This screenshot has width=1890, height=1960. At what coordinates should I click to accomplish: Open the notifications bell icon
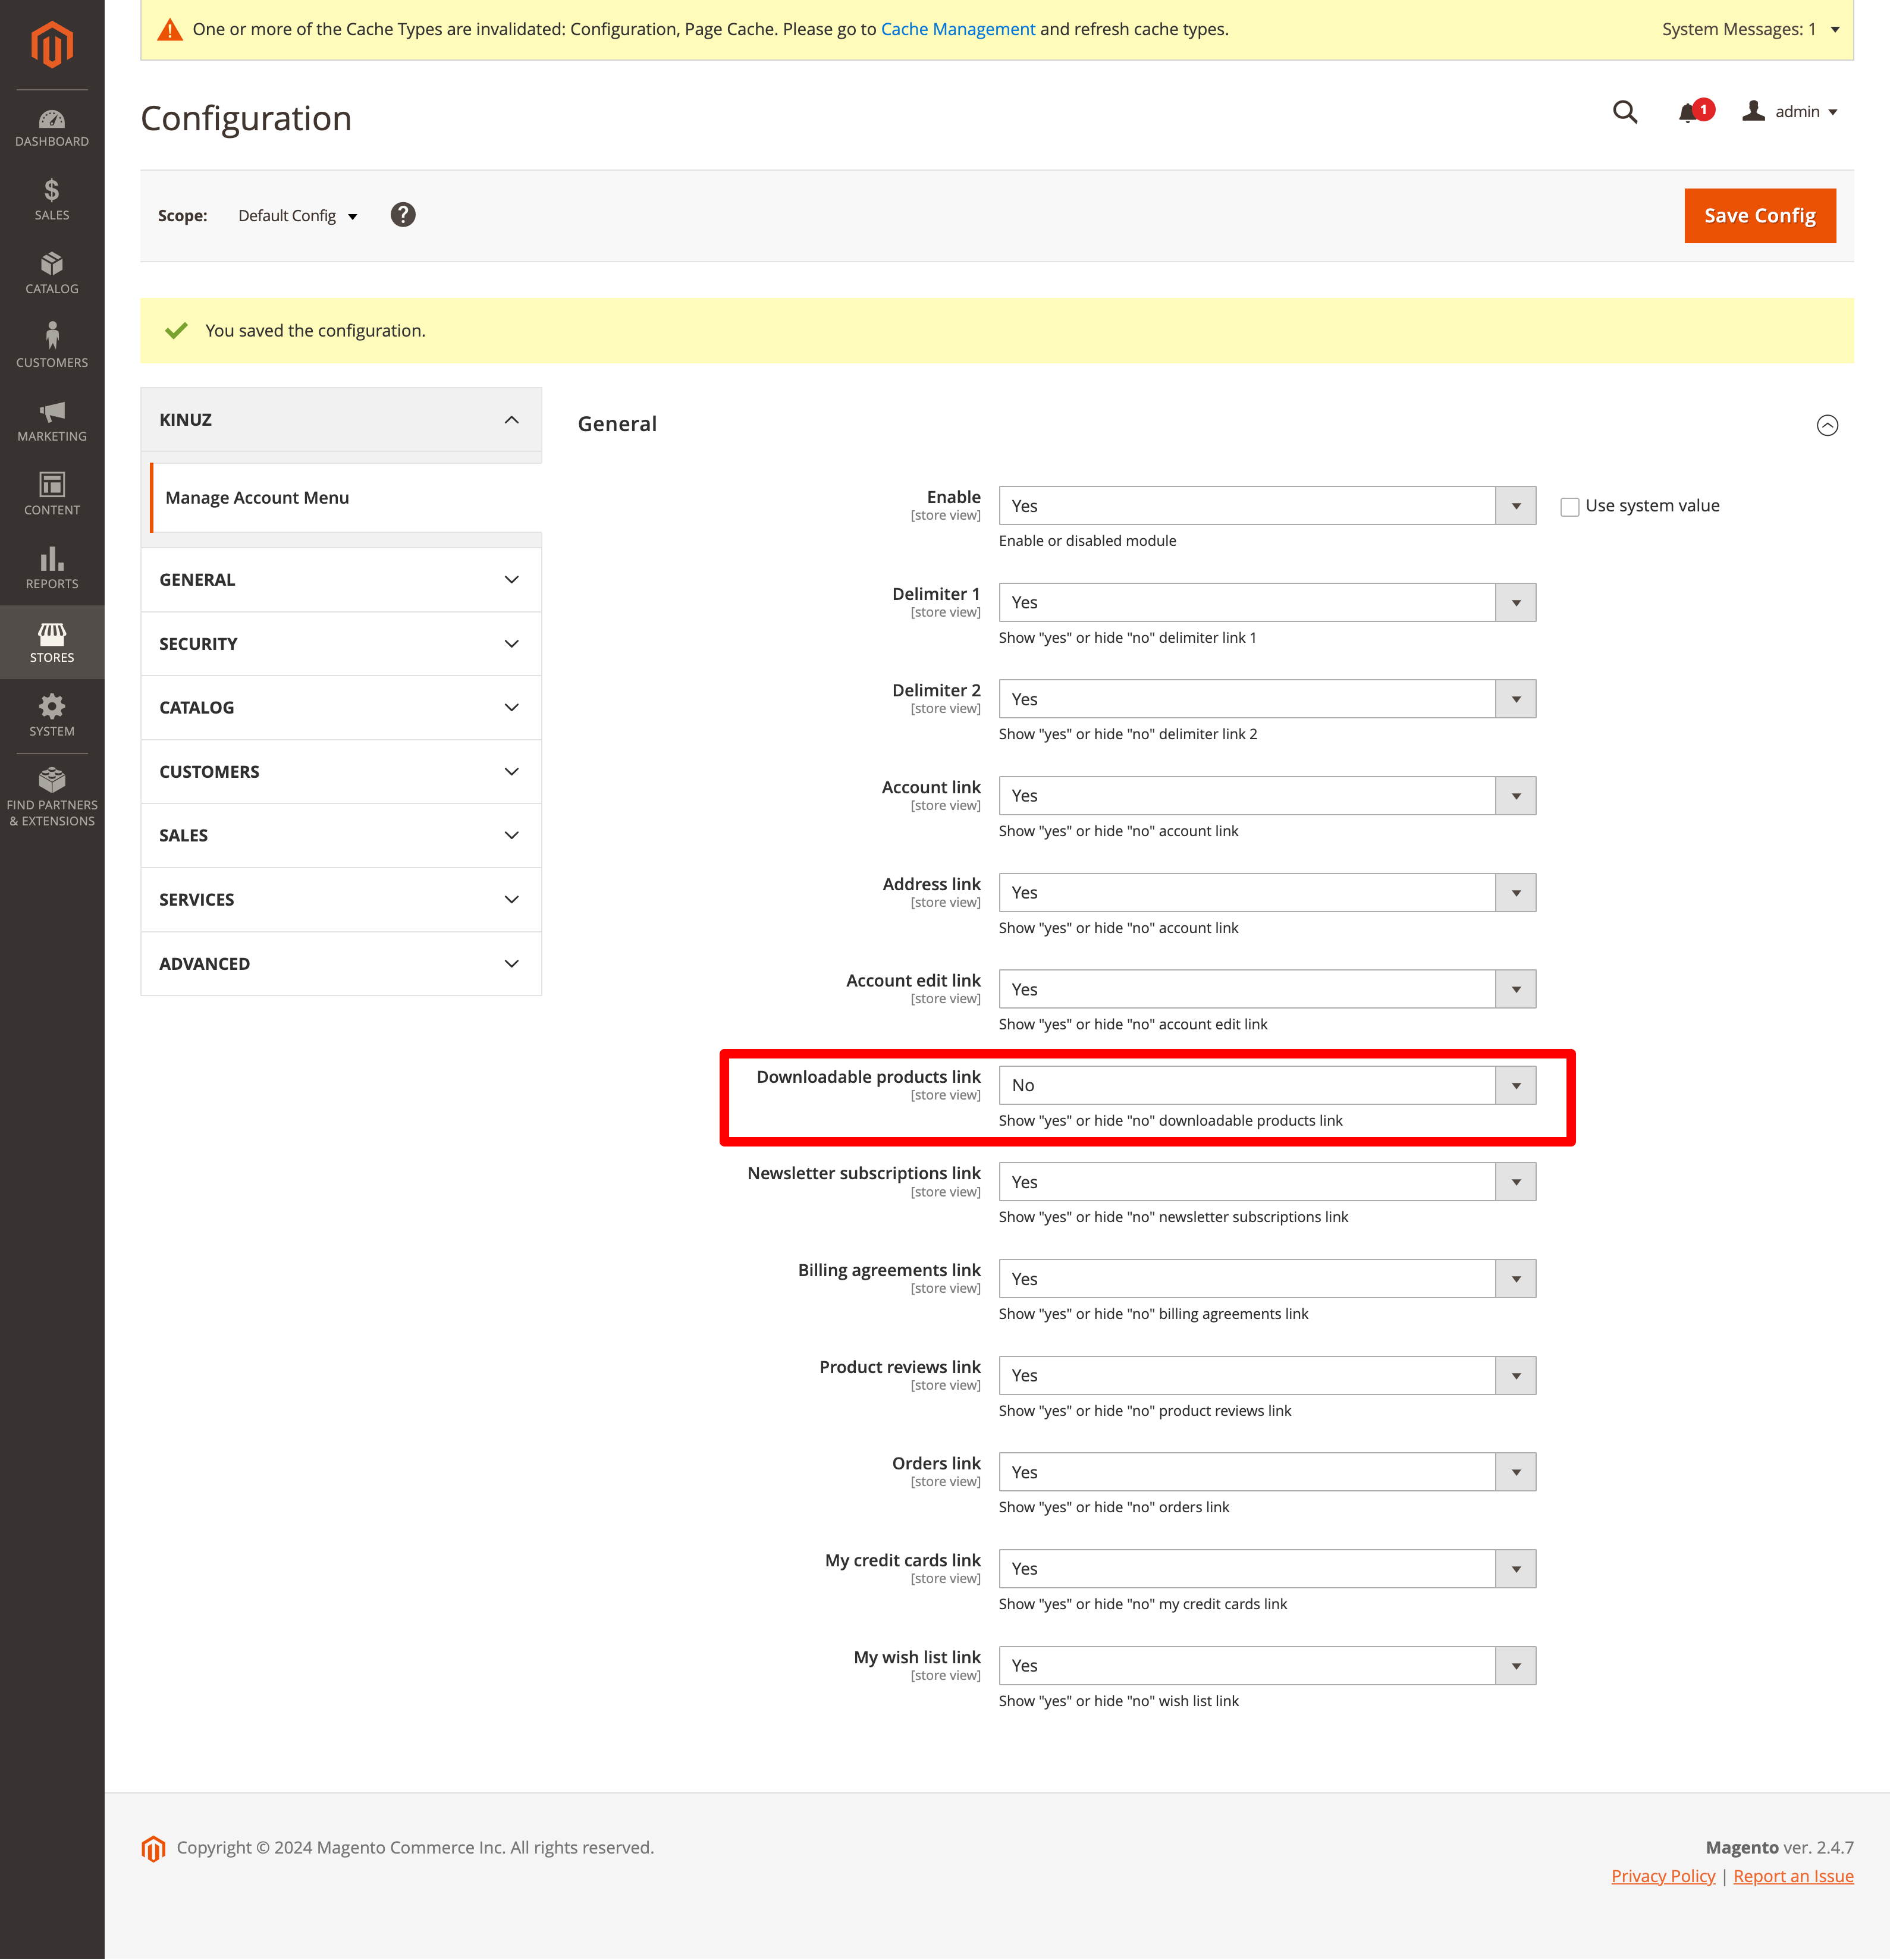pos(1689,112)
